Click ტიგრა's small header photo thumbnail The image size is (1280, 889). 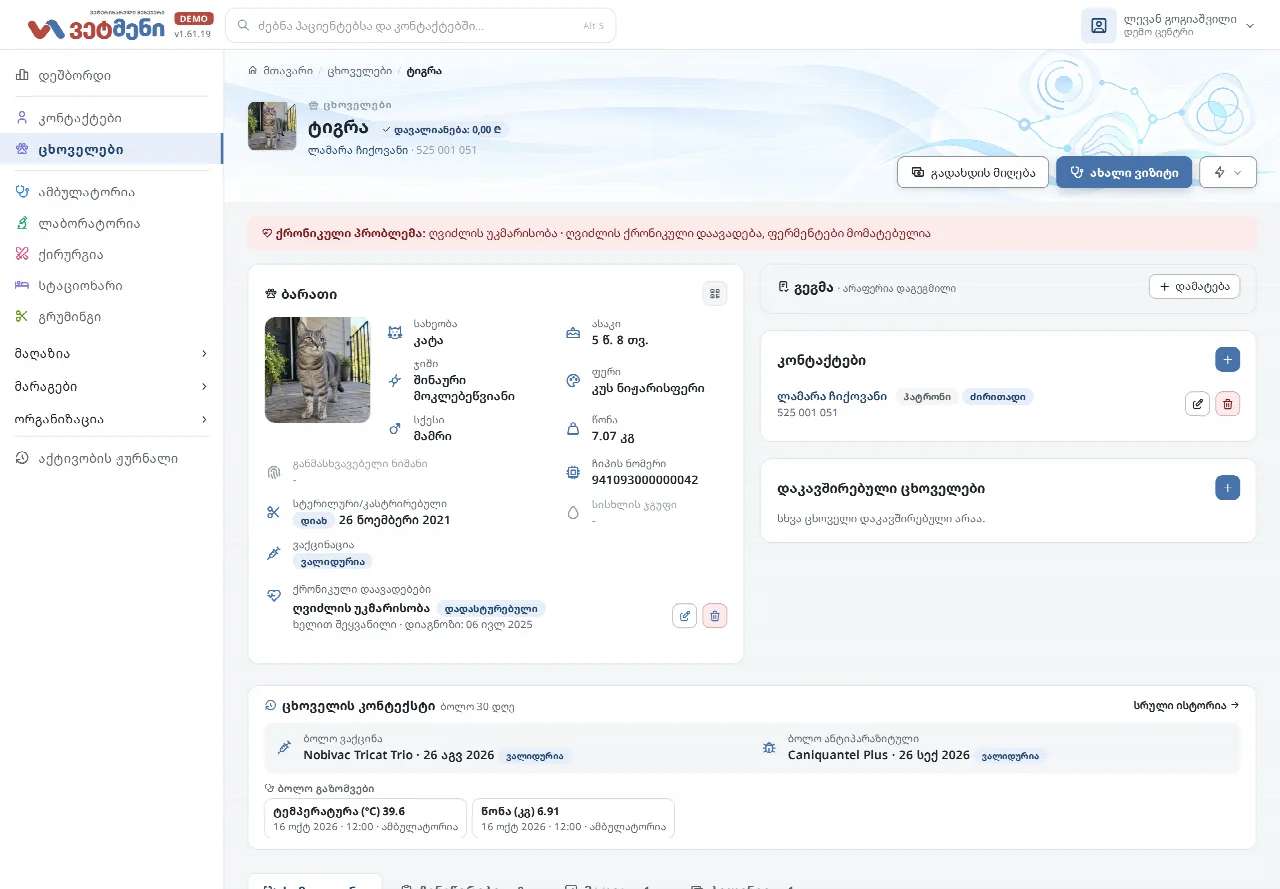(272, 126)
